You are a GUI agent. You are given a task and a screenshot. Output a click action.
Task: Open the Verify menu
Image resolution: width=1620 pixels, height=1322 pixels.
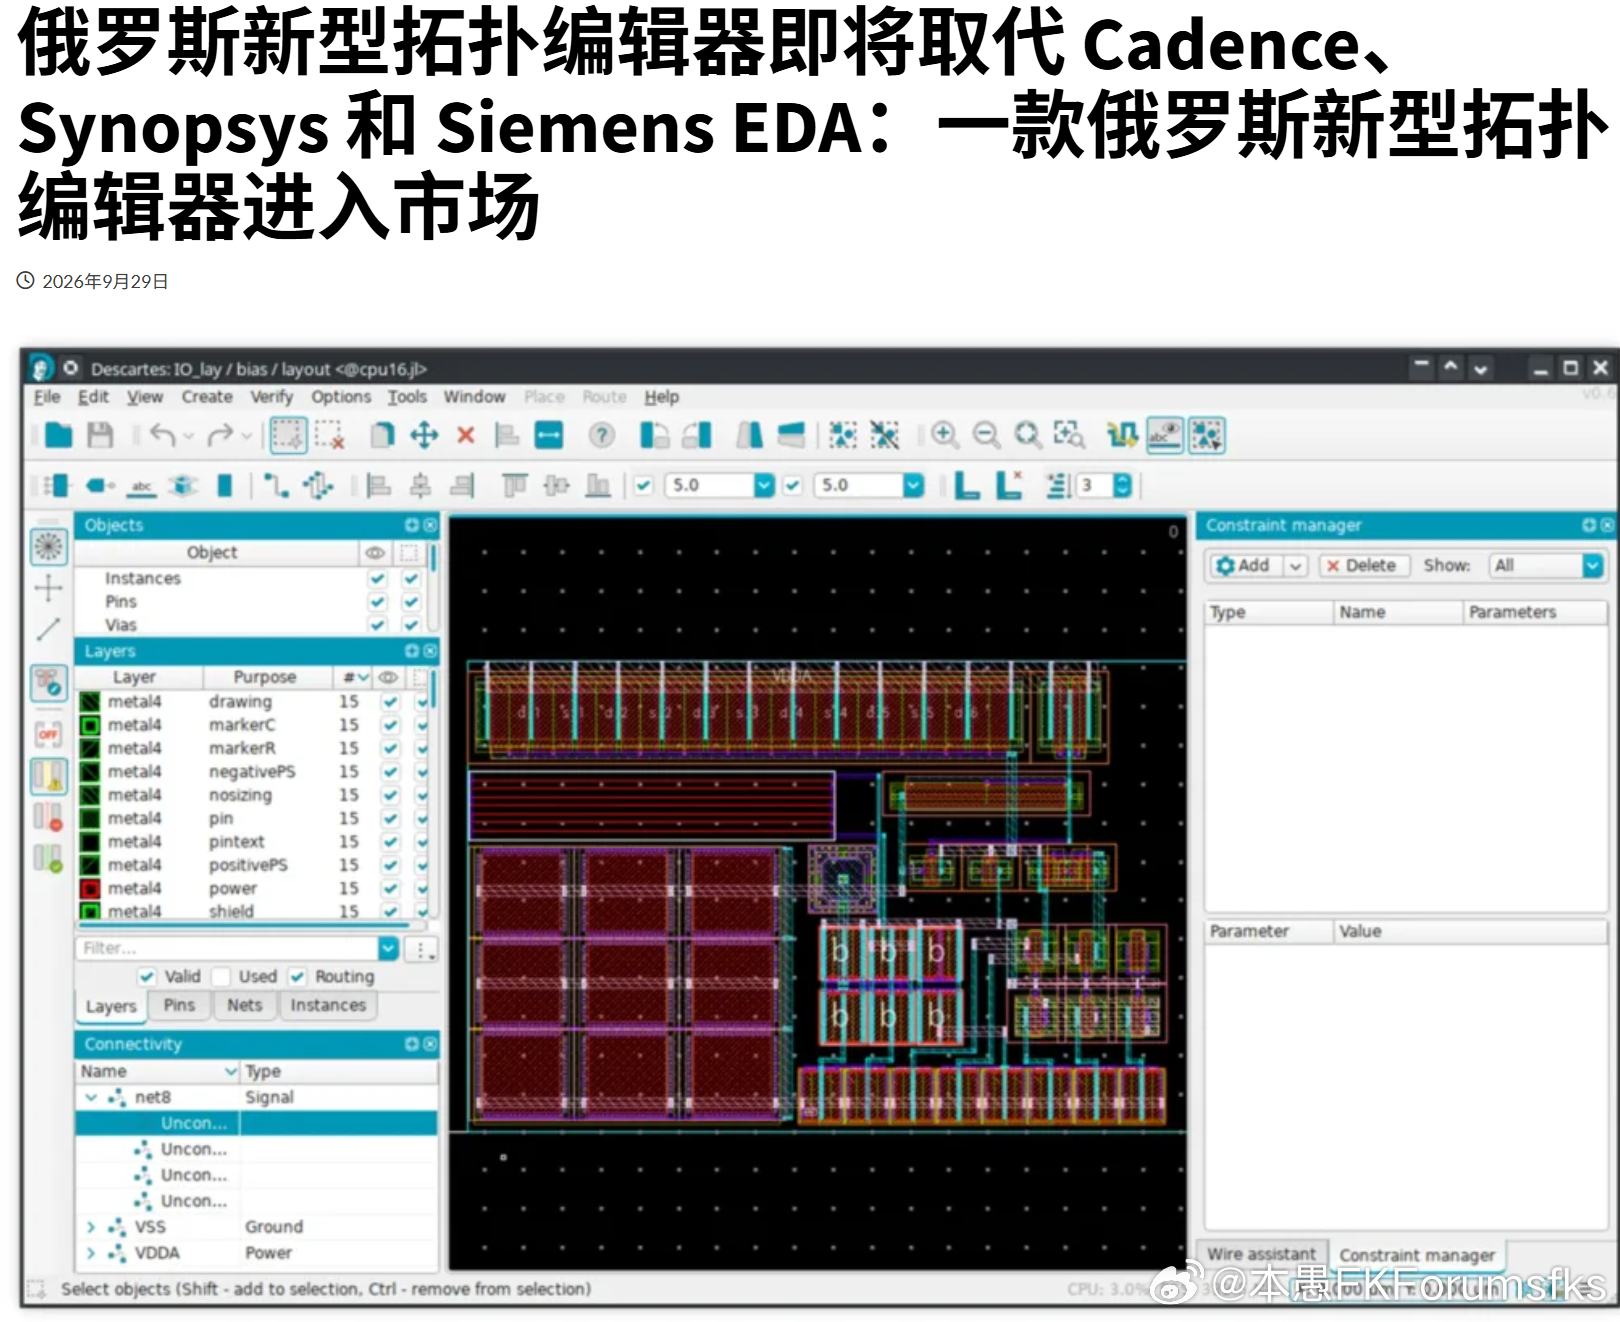click(271, 397)
